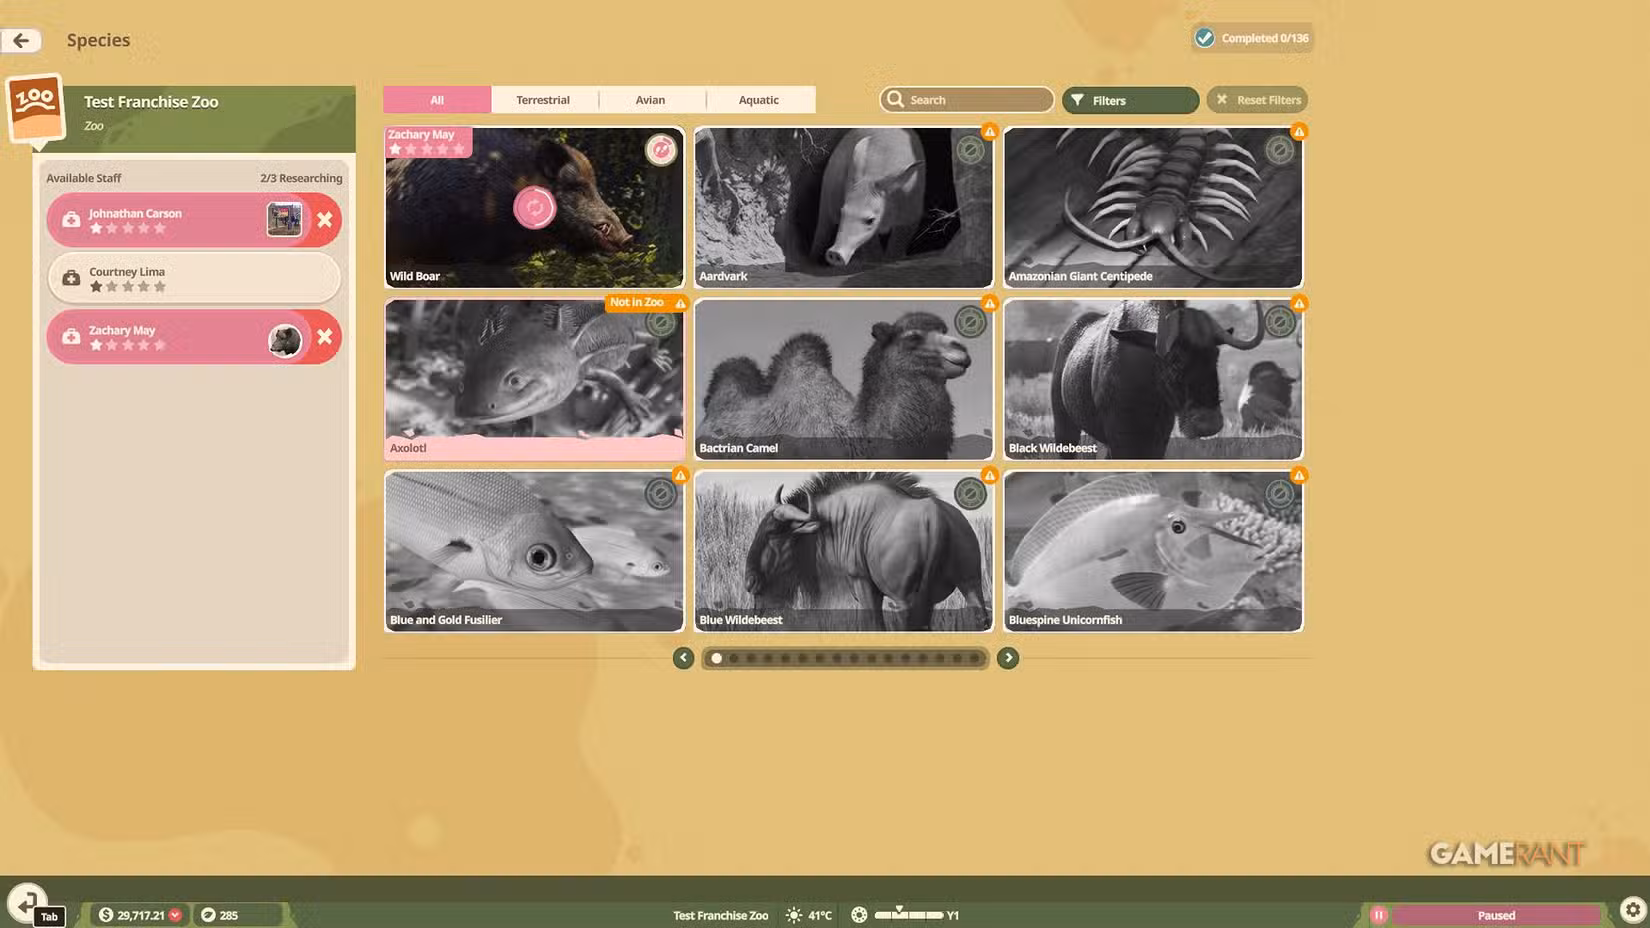Click the research-in-progress icon on Wild Boar
1650x928 pixels.
(534, 207)
